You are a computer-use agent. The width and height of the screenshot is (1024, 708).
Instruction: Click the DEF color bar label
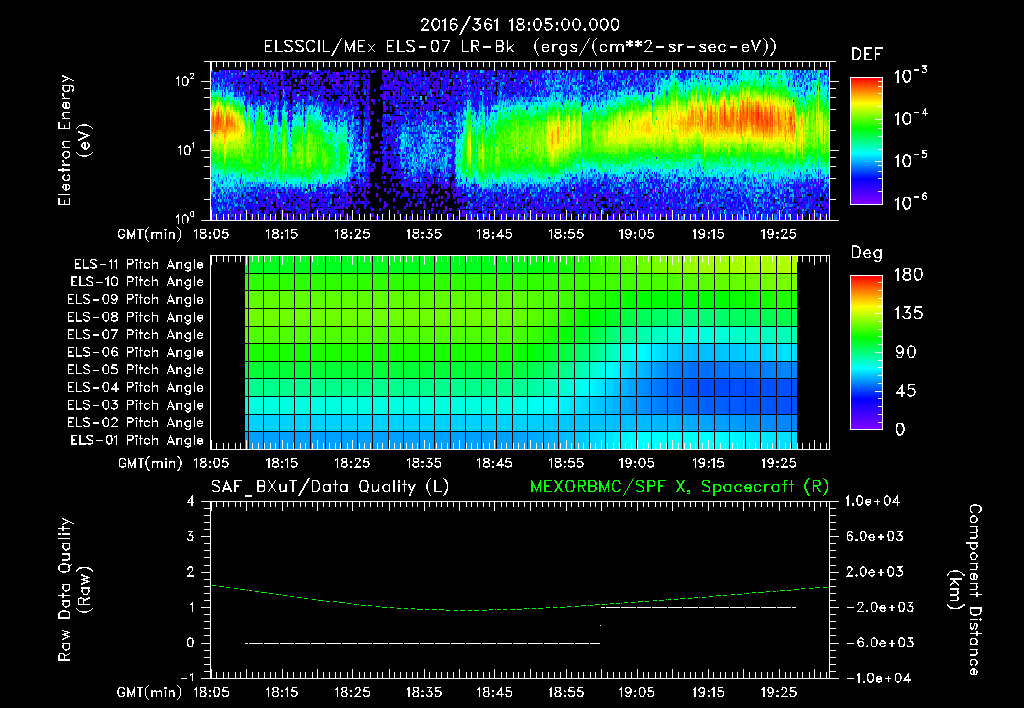[x=867, y=54]
